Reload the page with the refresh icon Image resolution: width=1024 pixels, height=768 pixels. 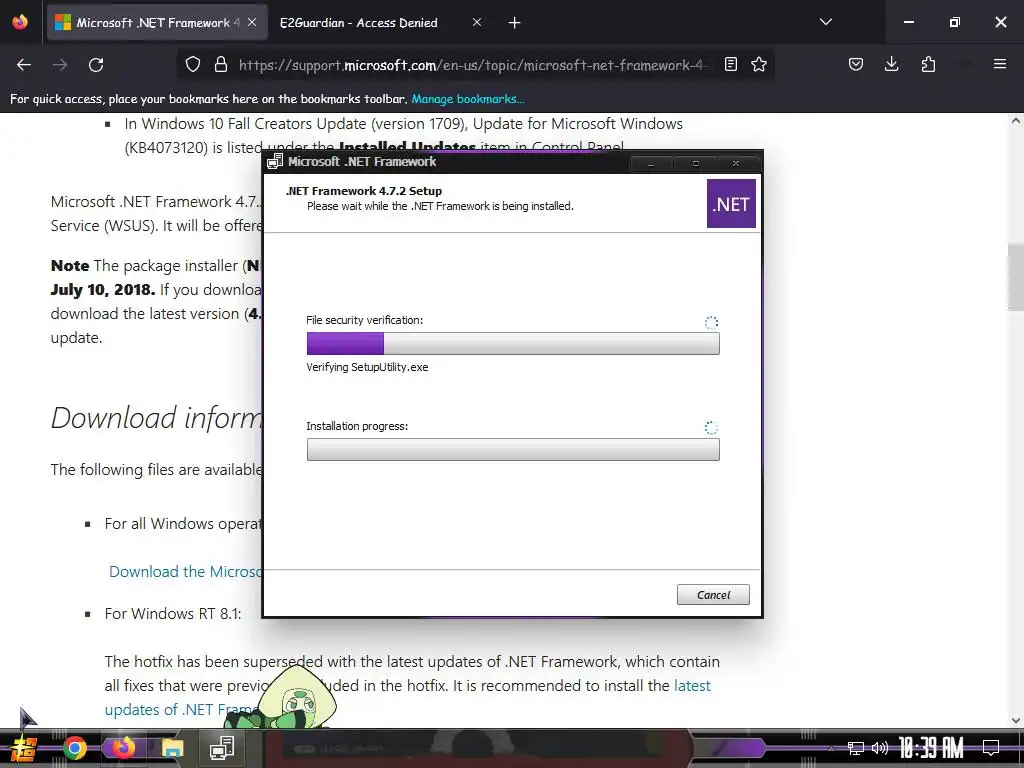point(96,65)
